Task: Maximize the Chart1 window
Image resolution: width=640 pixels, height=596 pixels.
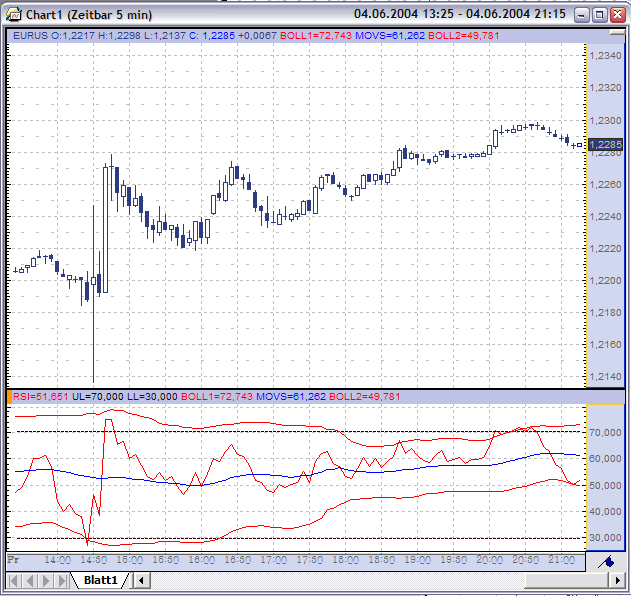Action: click(599, 15)
